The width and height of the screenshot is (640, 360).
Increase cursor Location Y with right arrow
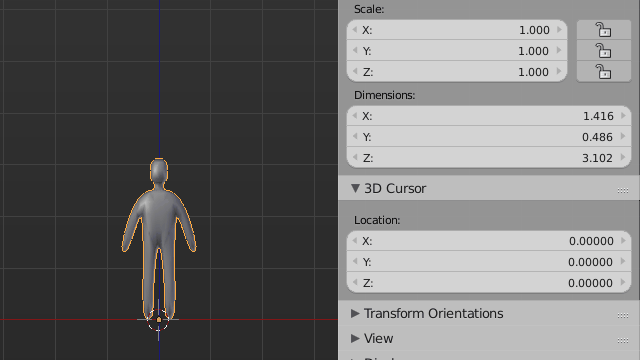(x=623, y=262)
